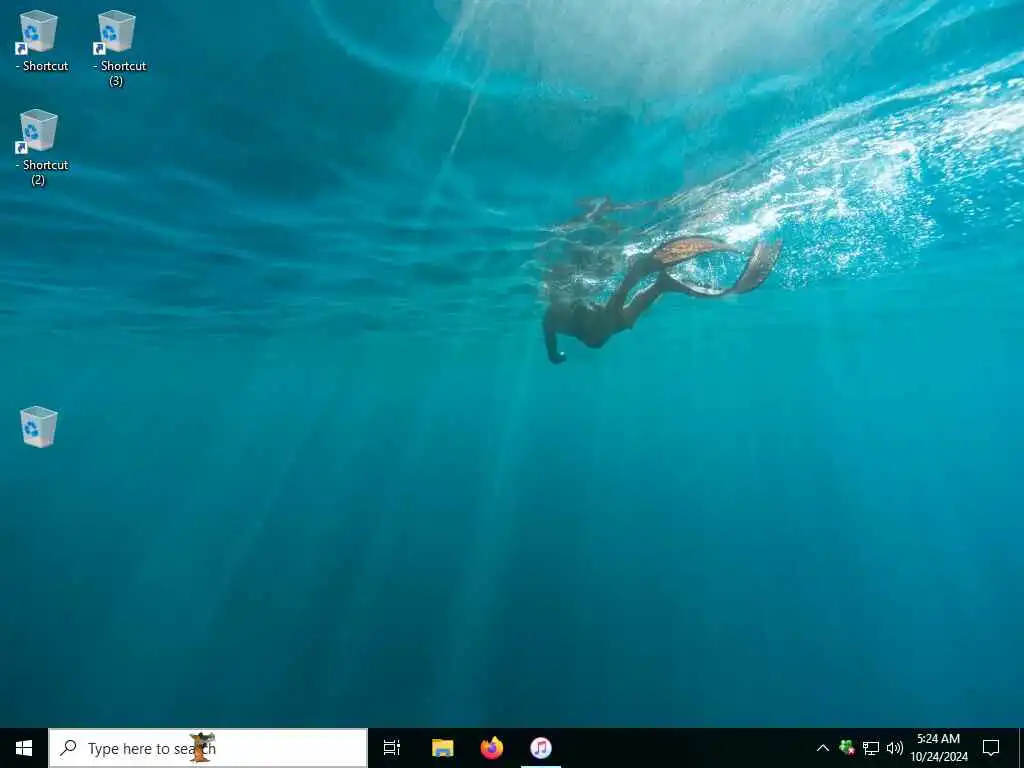Open the Action Center notifications
1024x768 pixels.
(x=991, y=748)
